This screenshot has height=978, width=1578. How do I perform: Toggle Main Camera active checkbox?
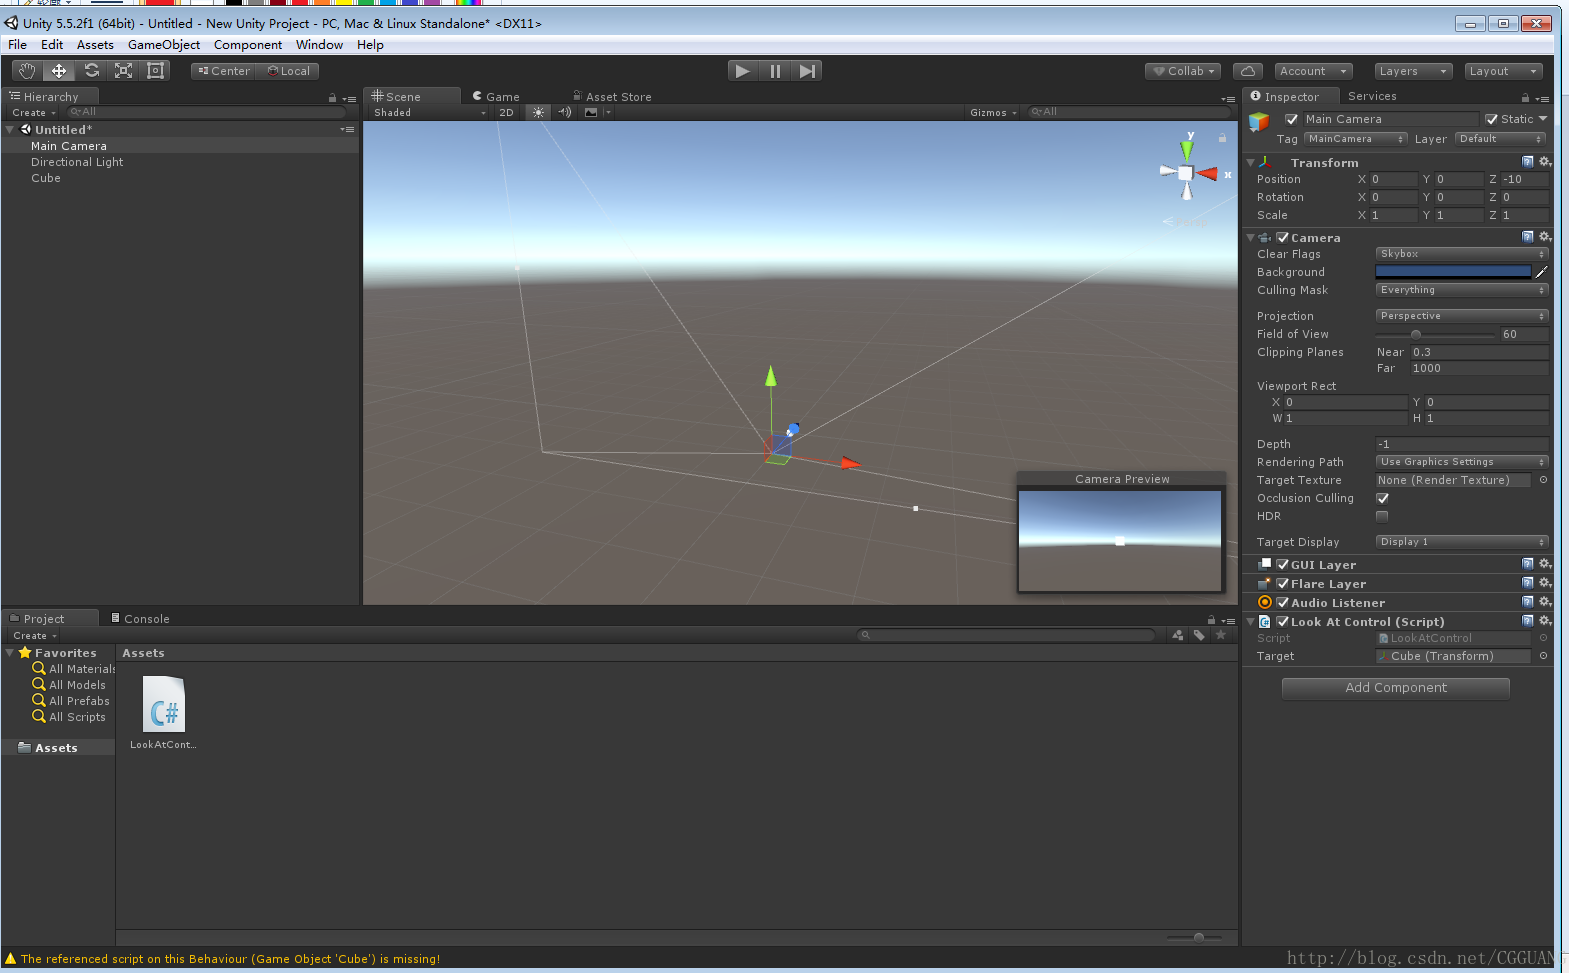(x=1291, y=119)
